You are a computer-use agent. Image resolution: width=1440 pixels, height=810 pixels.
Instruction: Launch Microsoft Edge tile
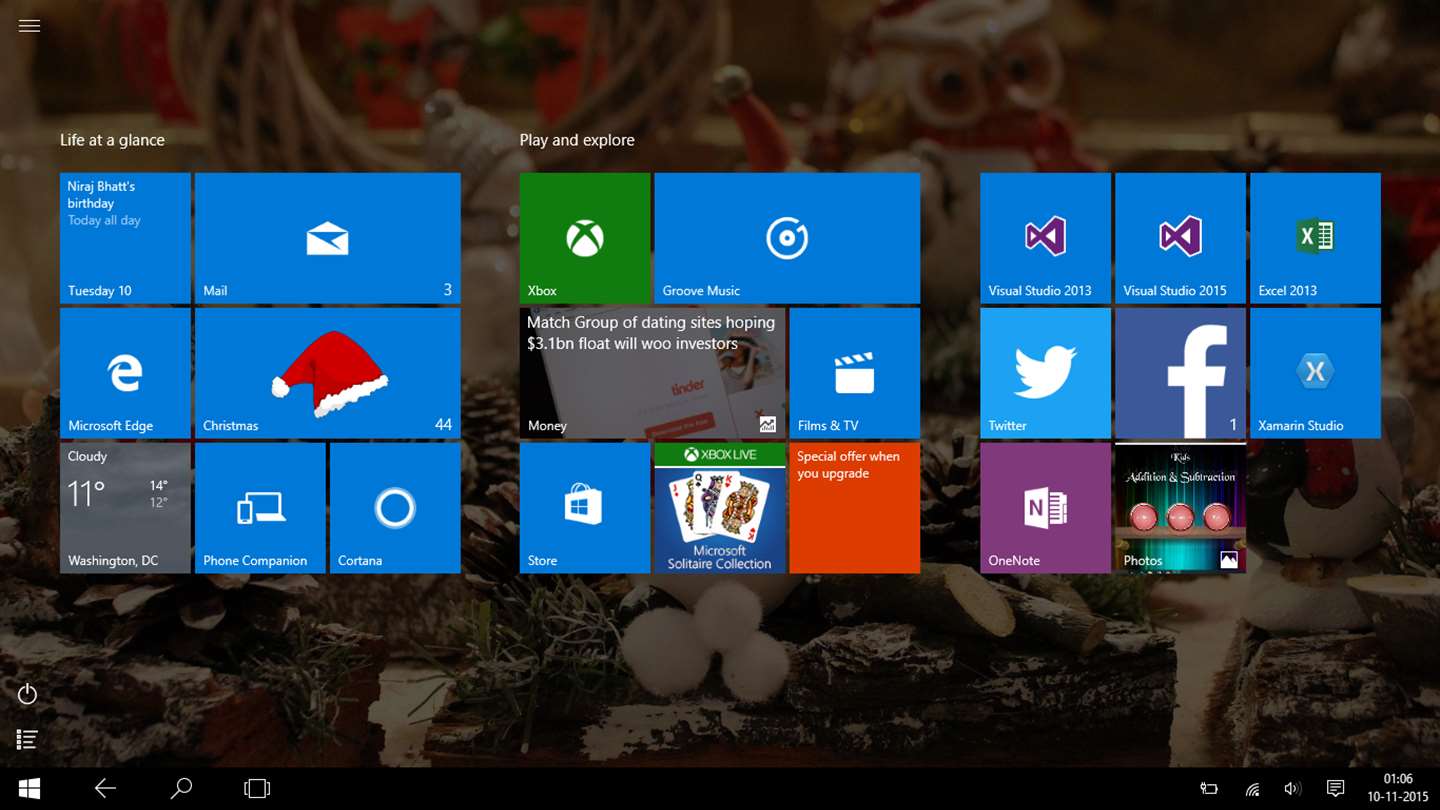tap(125, 373)
